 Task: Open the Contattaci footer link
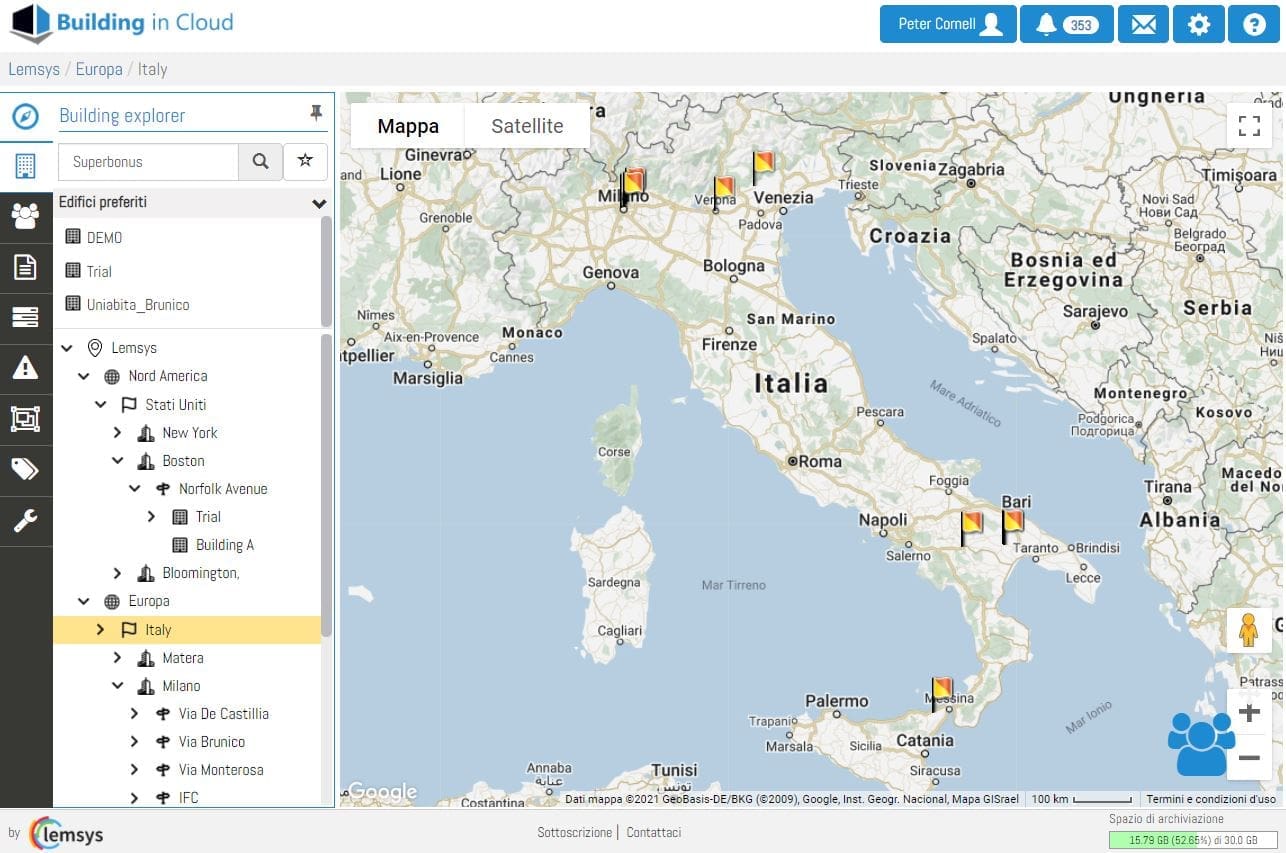pyautogui.click(x=654, y=832)
